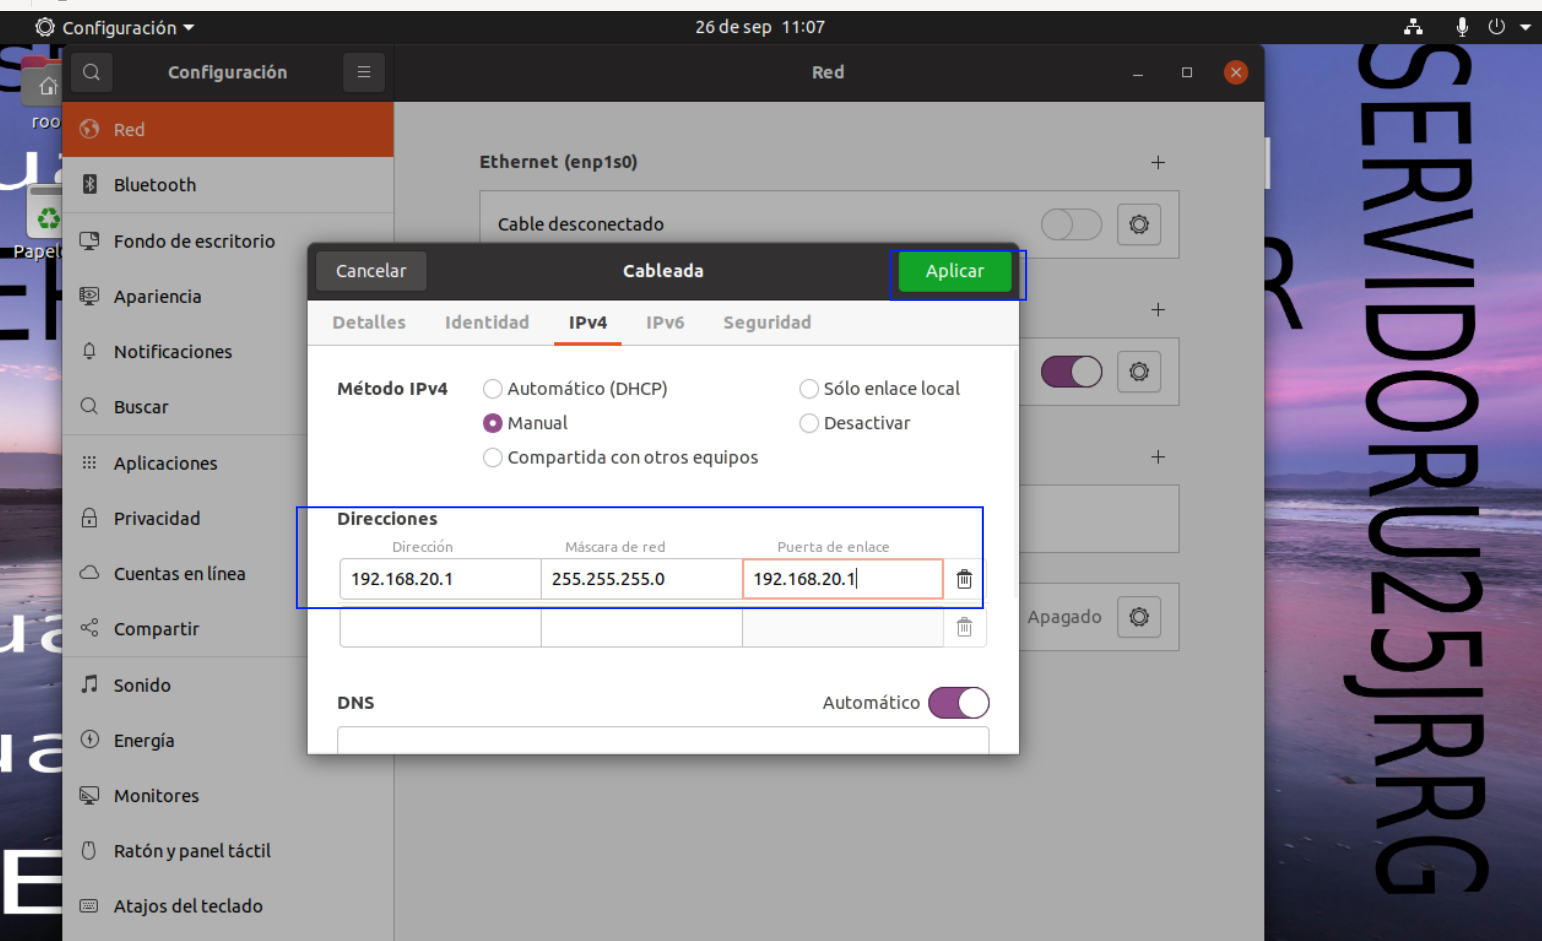1542x941 pixels.
Task: Click empty Máscara de red field in second row
Action: [641, 627]
